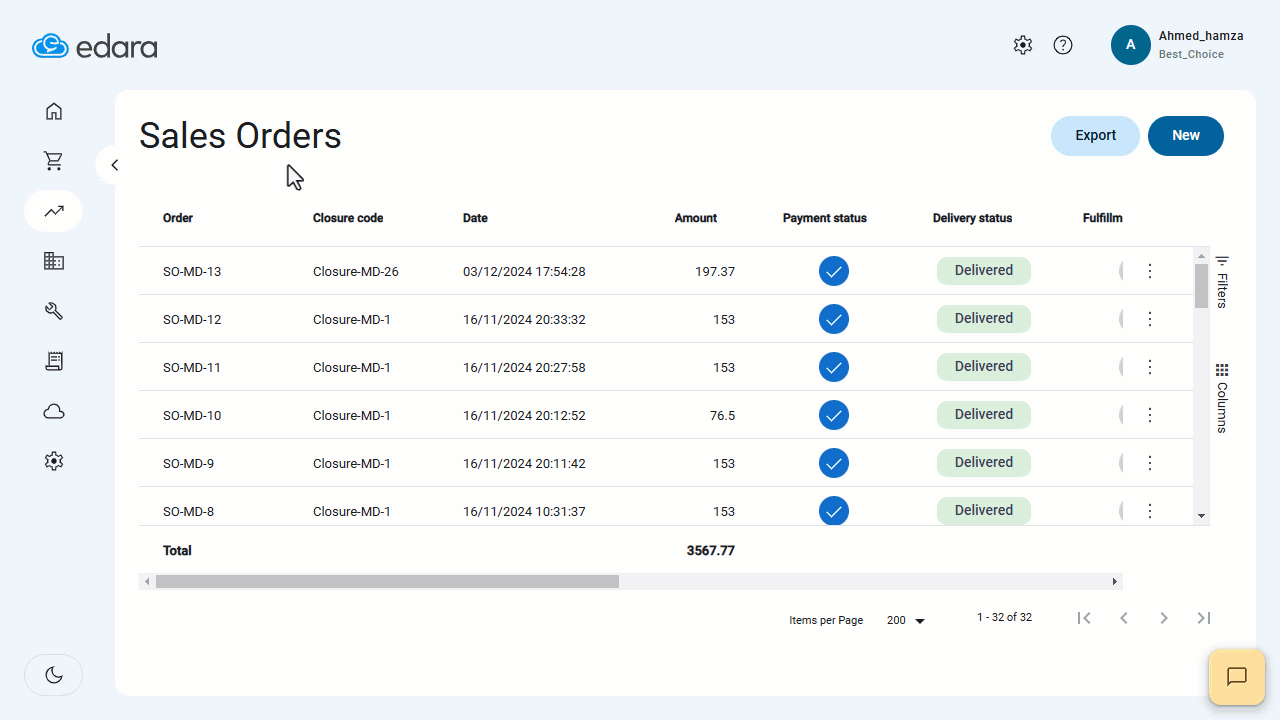Create a New sales order

tap(1186, 136)
